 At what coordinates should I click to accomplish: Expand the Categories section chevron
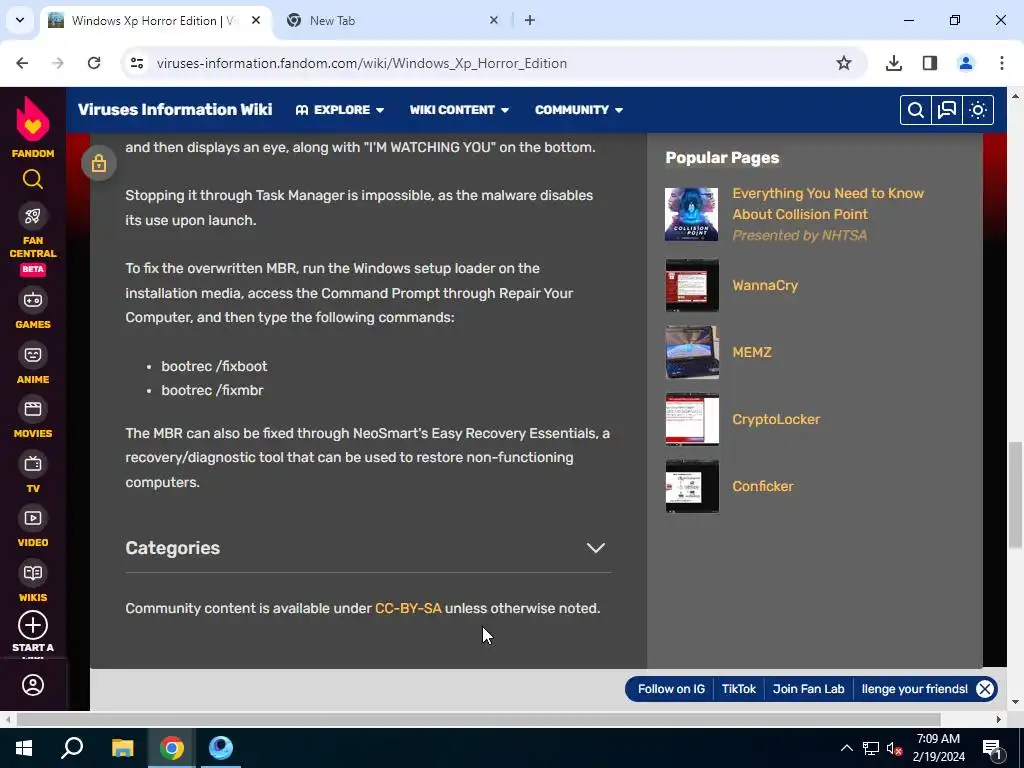coord(596,548)
